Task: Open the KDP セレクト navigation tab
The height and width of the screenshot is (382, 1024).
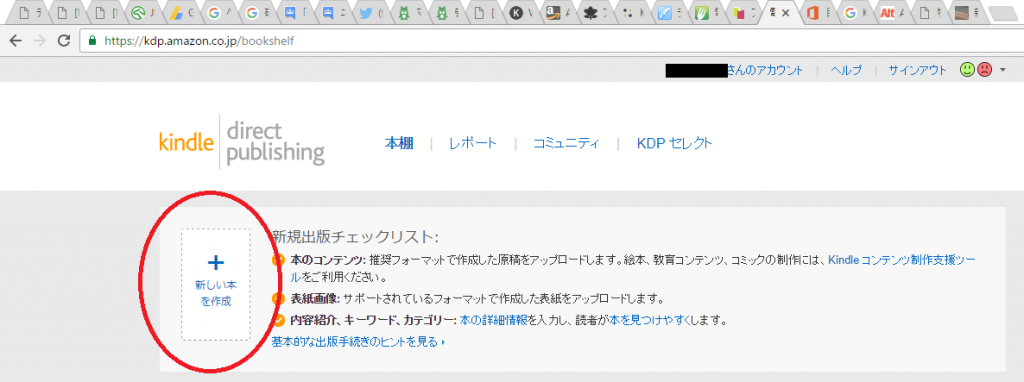Action: click(x=674, y=144)
